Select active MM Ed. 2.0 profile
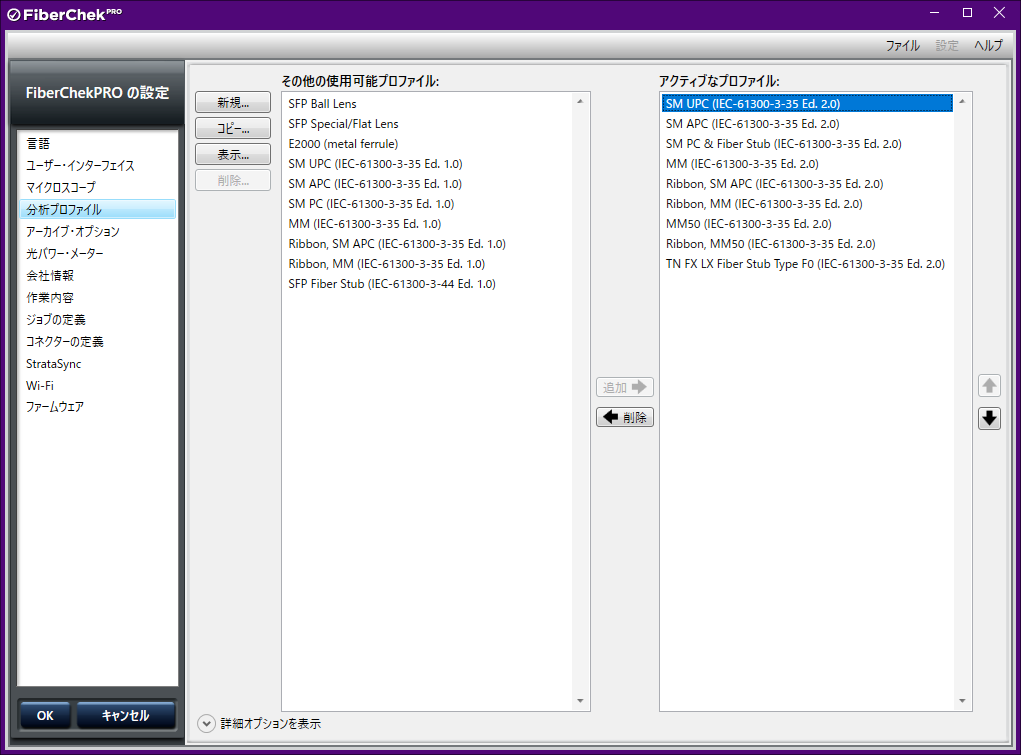This screenshot has height=755, width=1021. 807,164
